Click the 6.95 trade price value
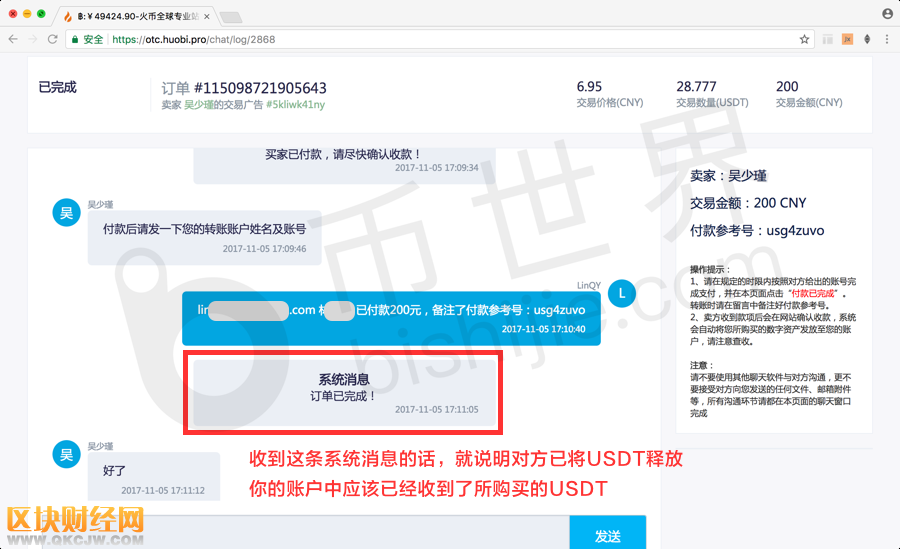This screenshot has width=900, height=549. click(x=589, y=87)
